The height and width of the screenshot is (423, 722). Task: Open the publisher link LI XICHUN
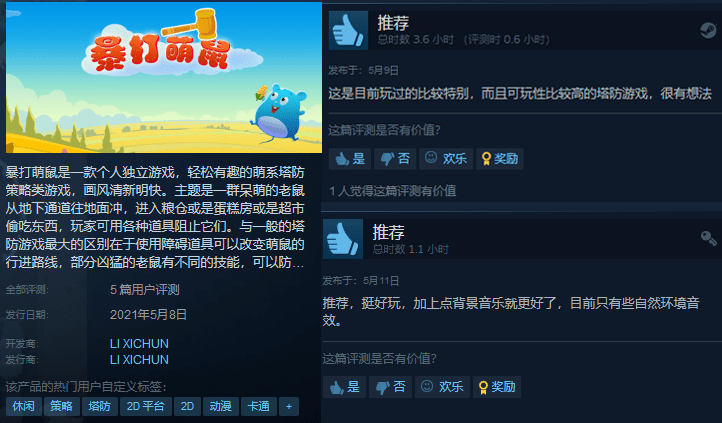pos(139,359)
